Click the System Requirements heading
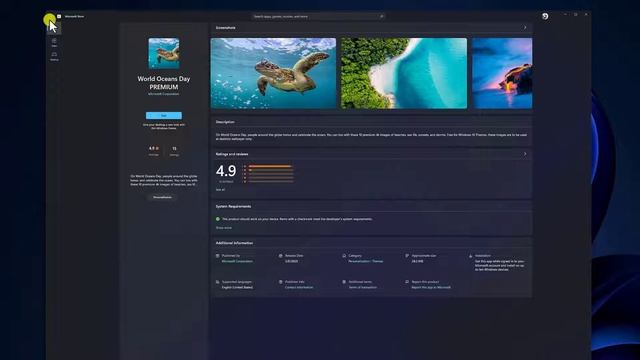This screenshot has height=360, width=640. click(x=233, y=207)
